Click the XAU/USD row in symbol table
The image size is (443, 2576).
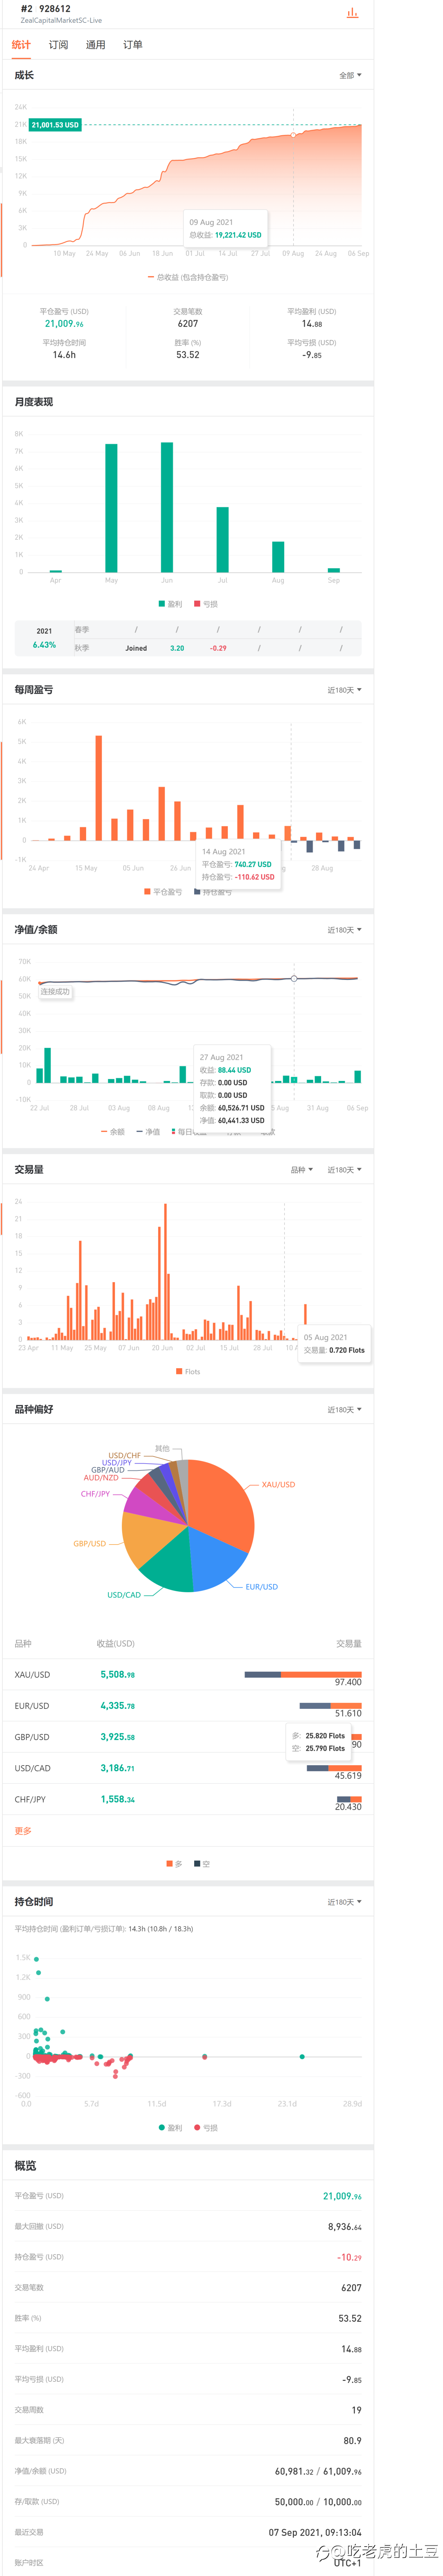click(188, 1675)
